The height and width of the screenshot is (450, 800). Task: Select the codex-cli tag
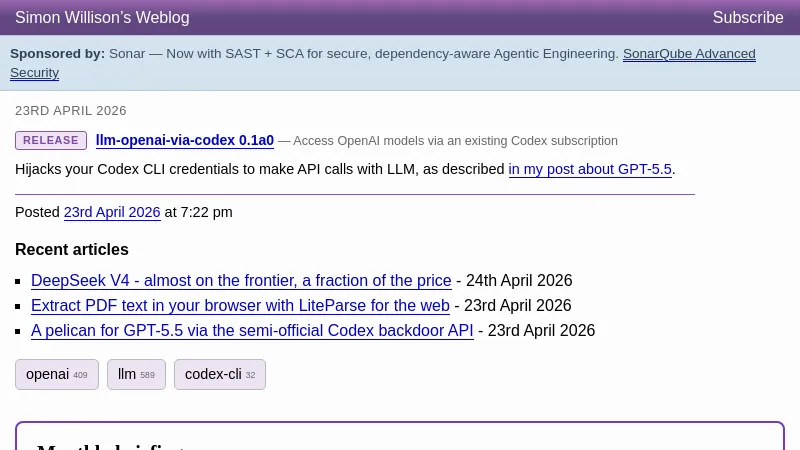point(220,375)
